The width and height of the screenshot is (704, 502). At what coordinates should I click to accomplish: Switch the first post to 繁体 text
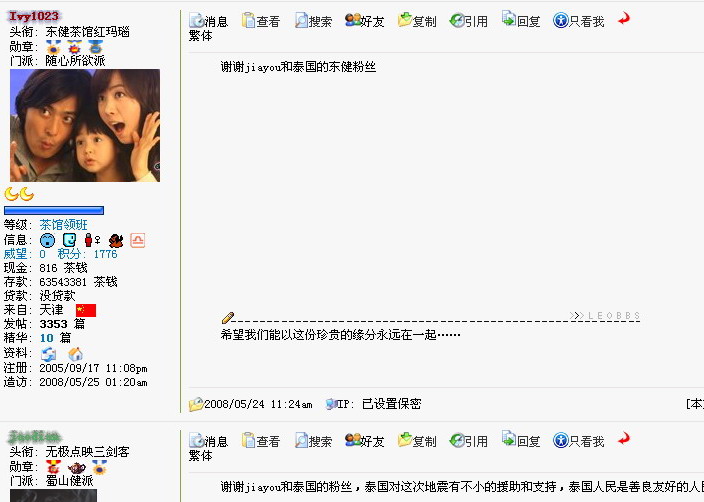(x=200, y=36)
